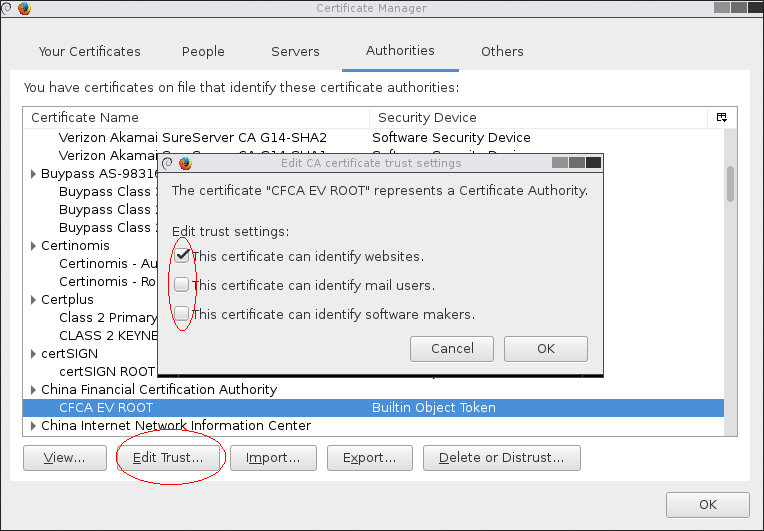Image resolution: width=764 pixels, height=531 pixels.
Task: Click the View... button
Action: coord(65,458)
